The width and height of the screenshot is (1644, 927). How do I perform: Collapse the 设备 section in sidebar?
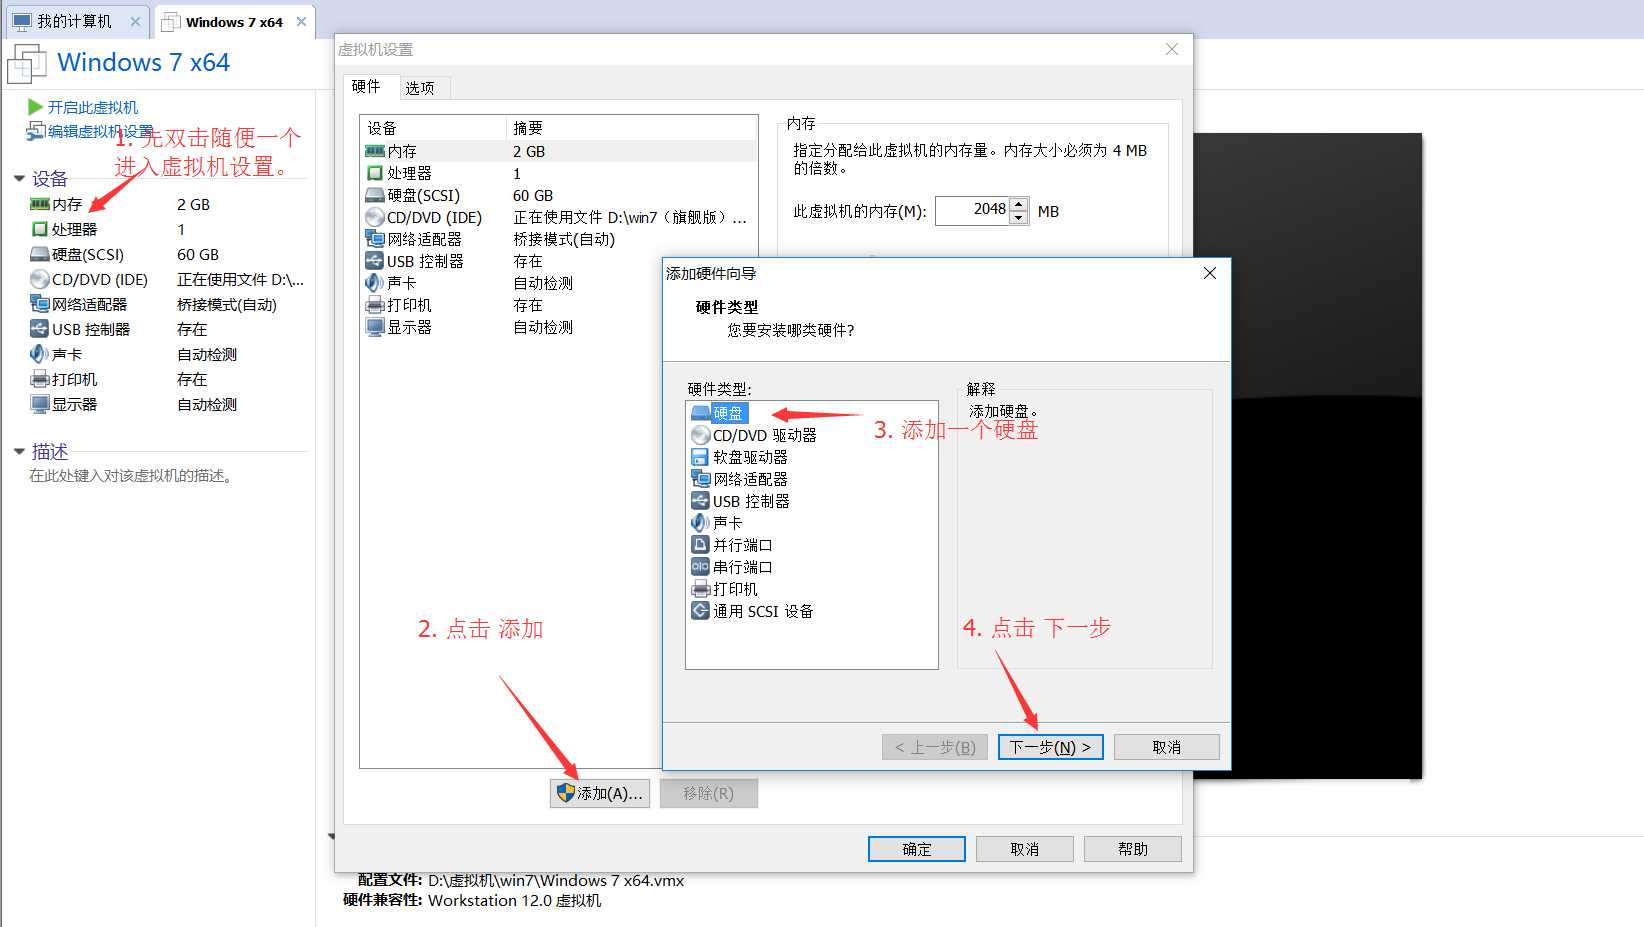(19, 179)
